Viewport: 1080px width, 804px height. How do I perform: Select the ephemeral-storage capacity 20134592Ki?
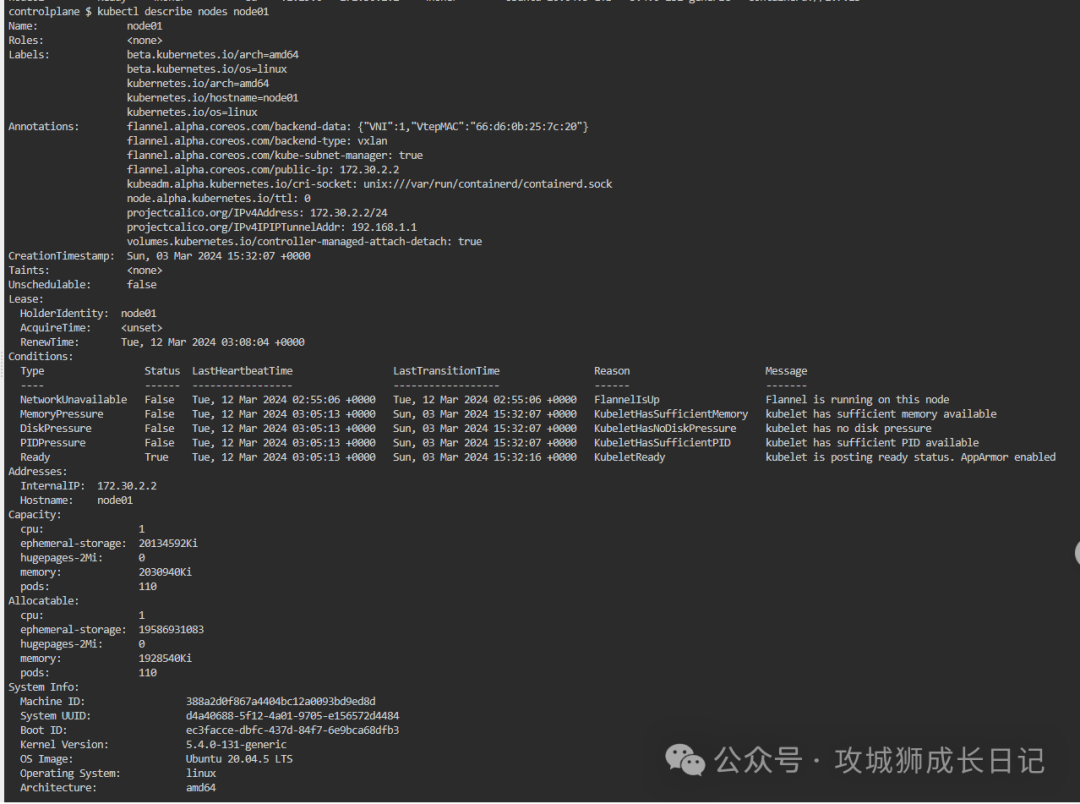[168, 544]
